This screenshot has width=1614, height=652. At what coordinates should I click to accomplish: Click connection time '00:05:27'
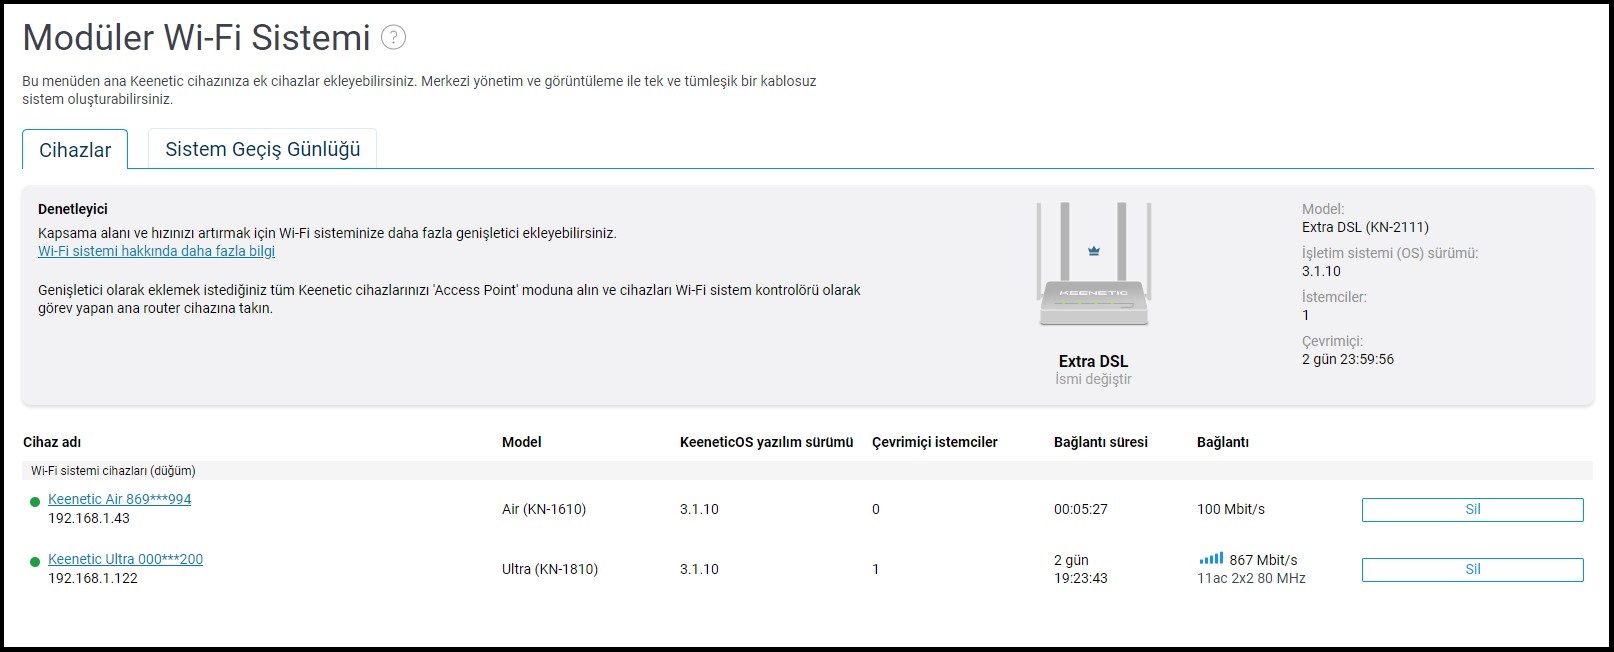pos(1080,509)
